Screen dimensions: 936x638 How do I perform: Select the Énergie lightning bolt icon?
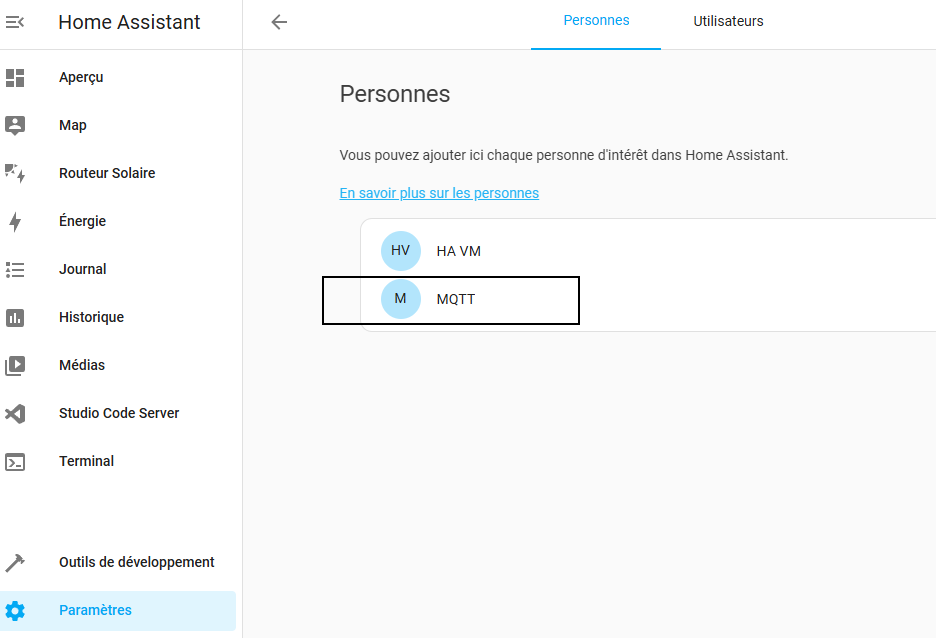[x=15, y=221]
